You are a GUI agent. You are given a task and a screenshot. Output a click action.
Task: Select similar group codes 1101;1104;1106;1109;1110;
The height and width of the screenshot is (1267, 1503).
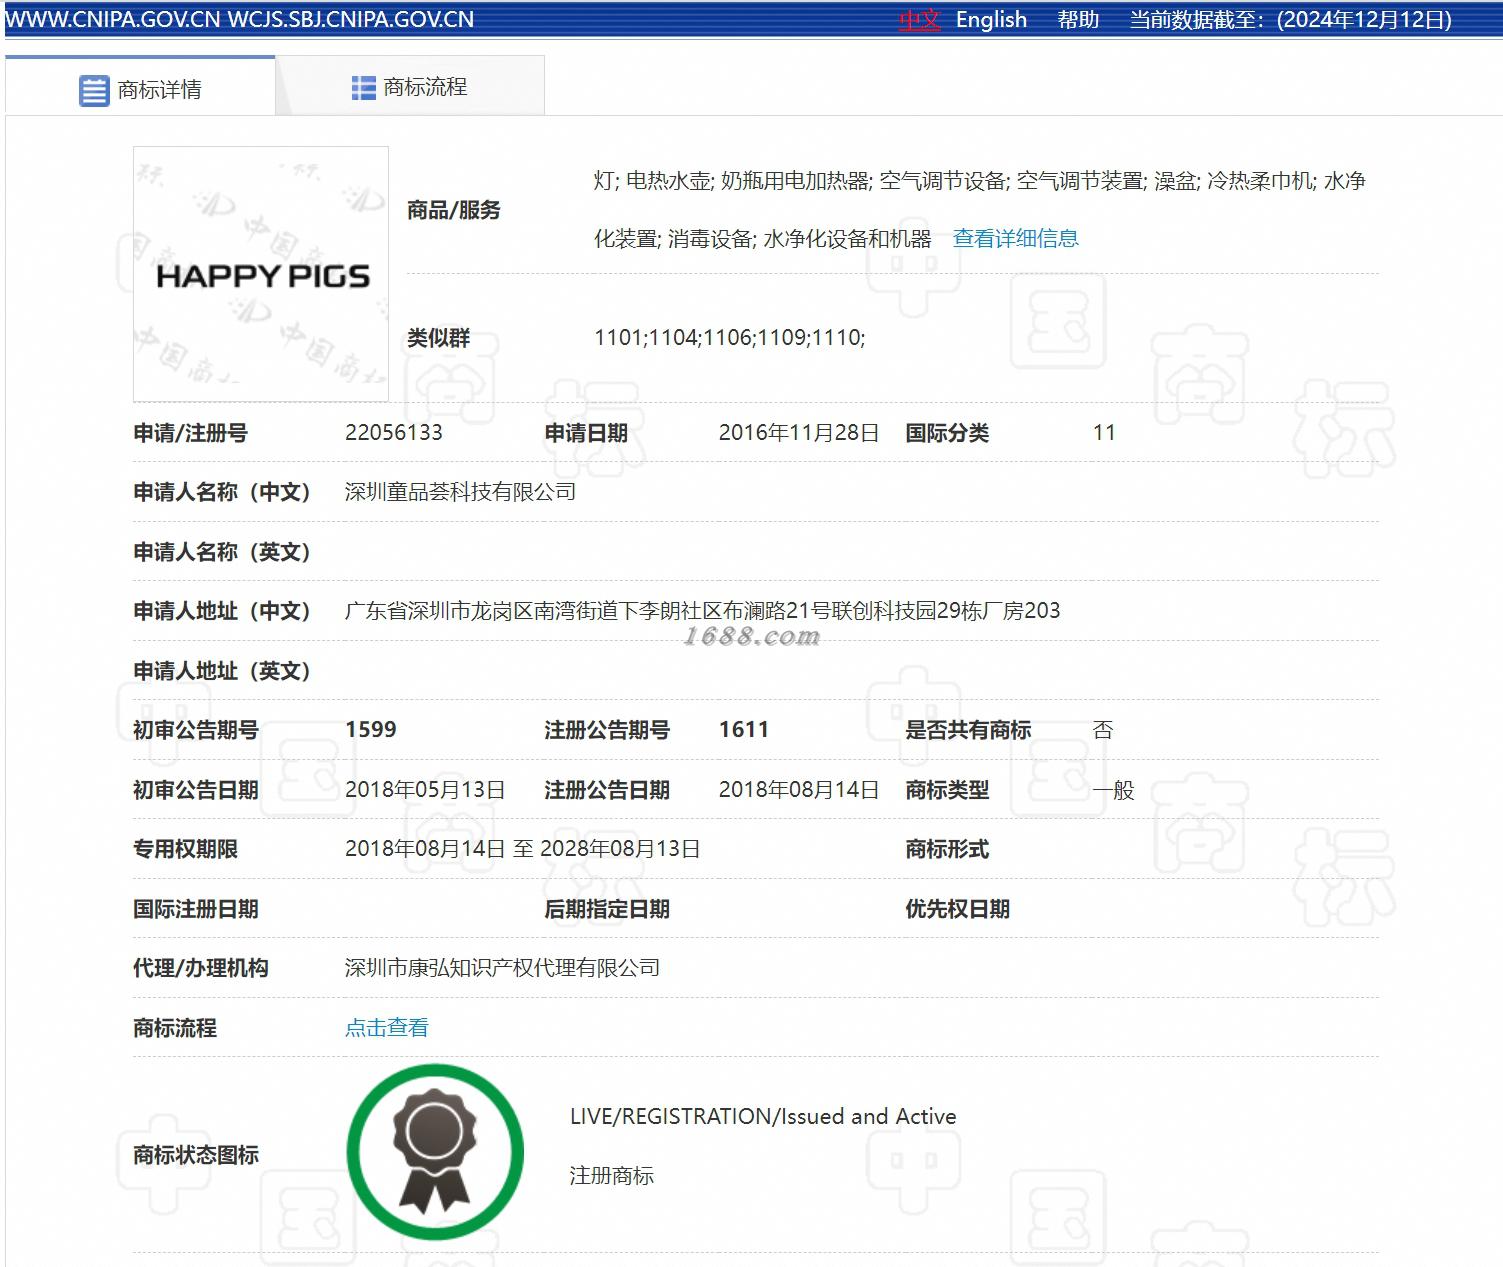tap(730, 337)
